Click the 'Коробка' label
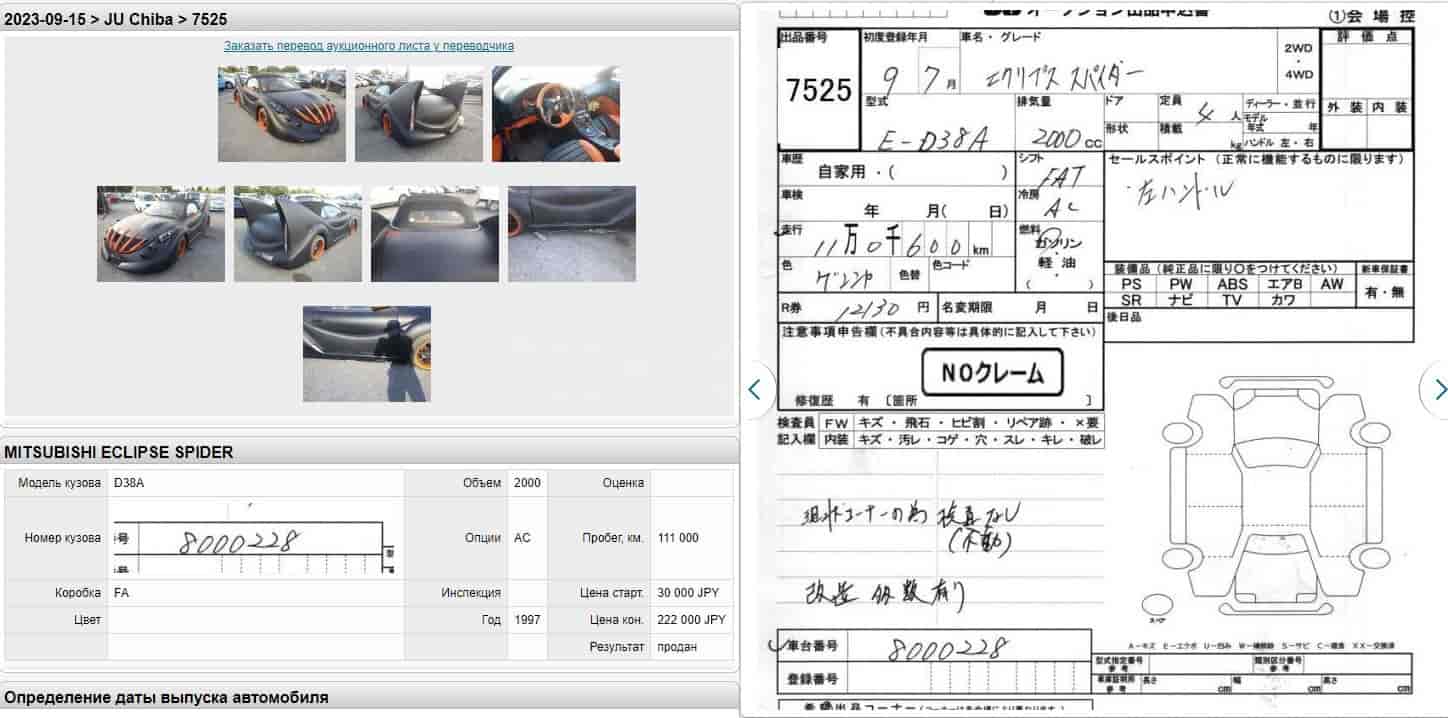This screenshot has width=1448, height=718. pos(78,593)
